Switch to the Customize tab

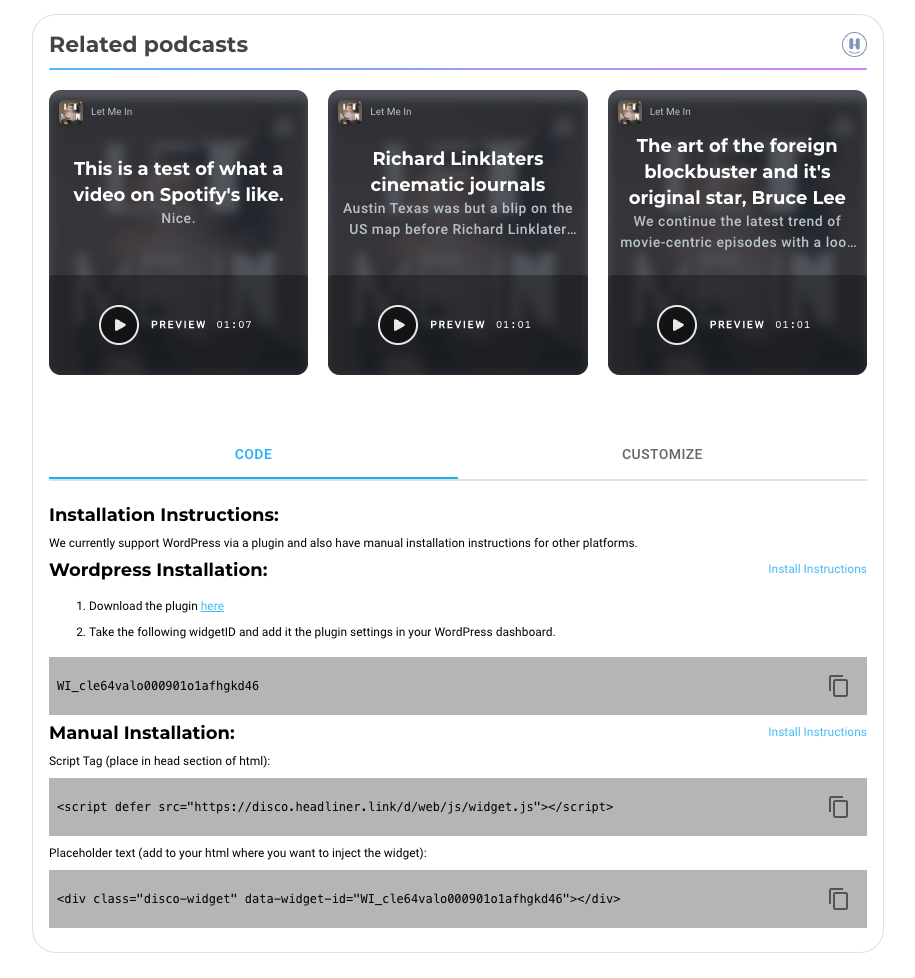pyautogui.click(x=662, y=454)
